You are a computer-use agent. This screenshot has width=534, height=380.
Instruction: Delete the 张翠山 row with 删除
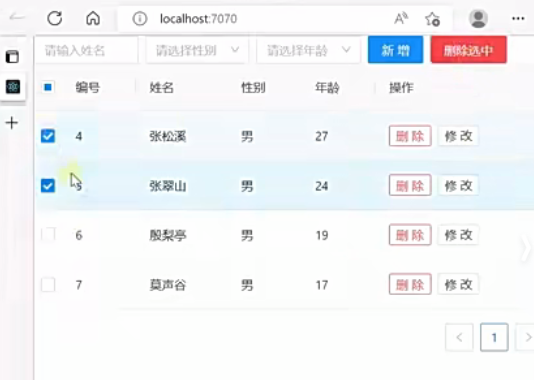(x=410, y=185)
